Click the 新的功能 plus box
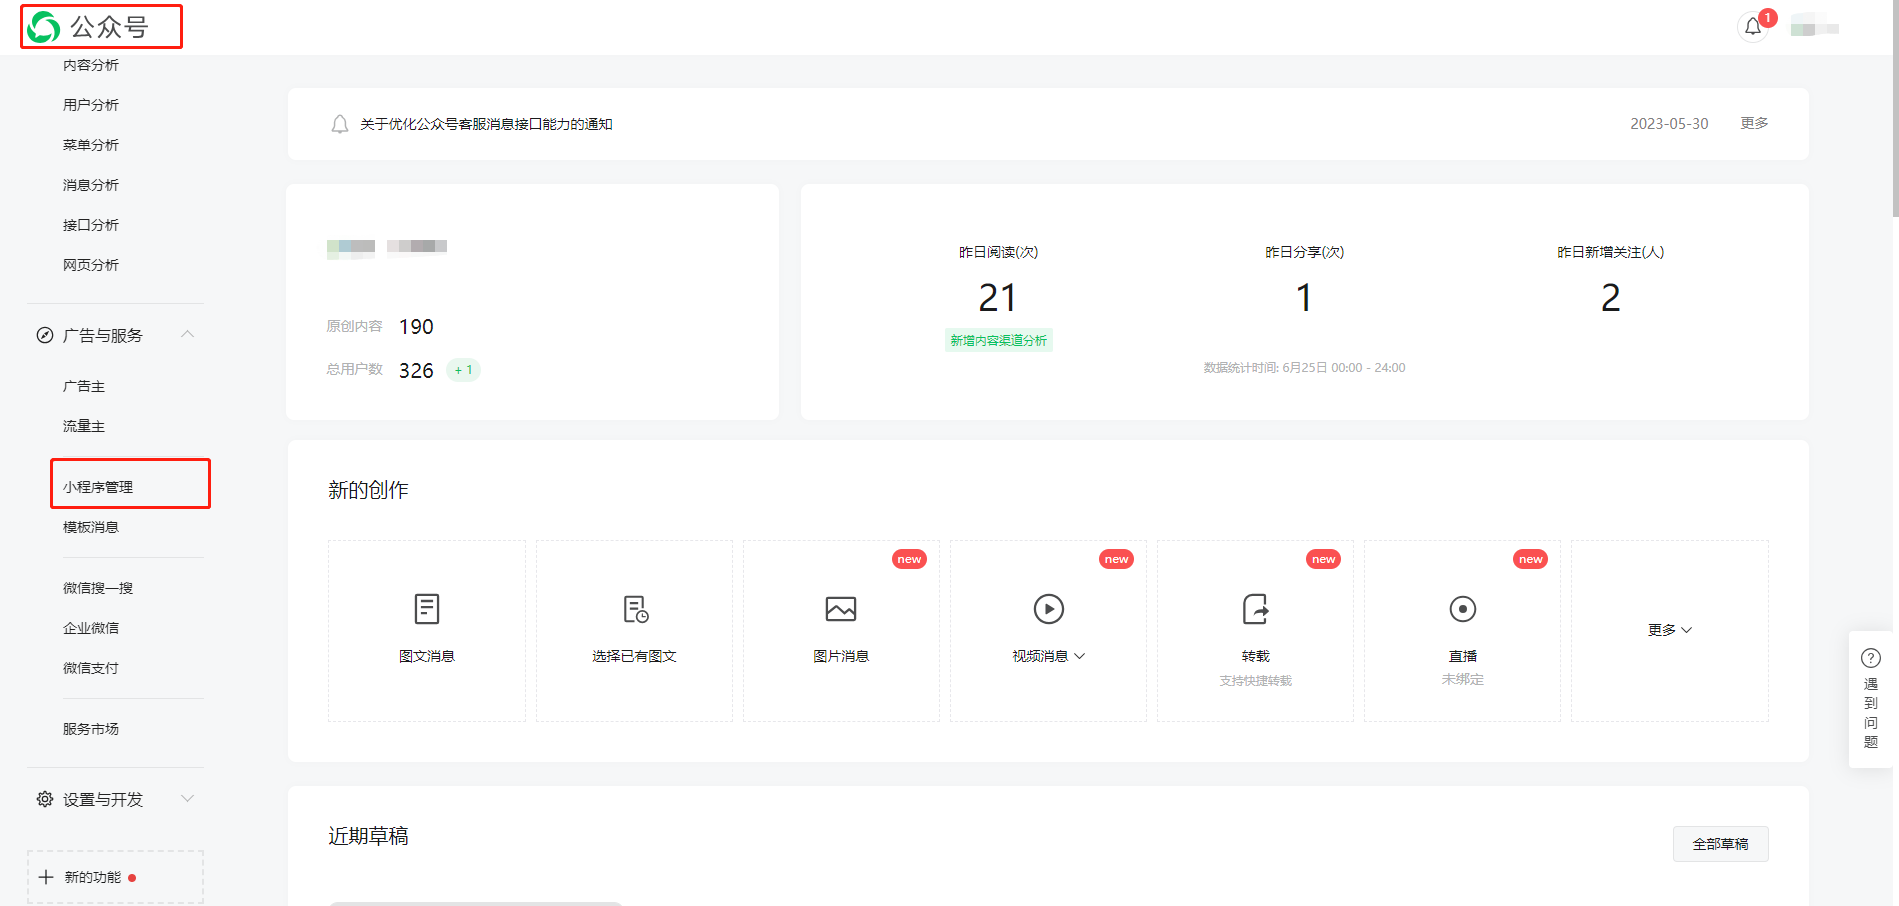This screenshot has width=1899, height=906. [115, 877]
